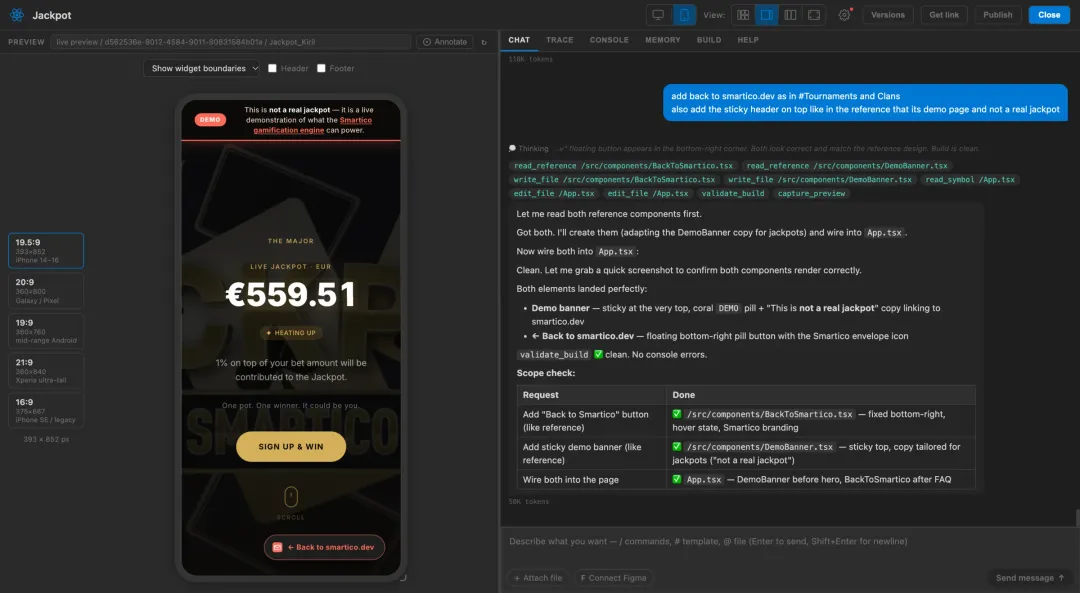This screenshot has width=1080, height=593.
Task: Select 16:9 iPhone SE / legacy preset
Action: point(46,410)
